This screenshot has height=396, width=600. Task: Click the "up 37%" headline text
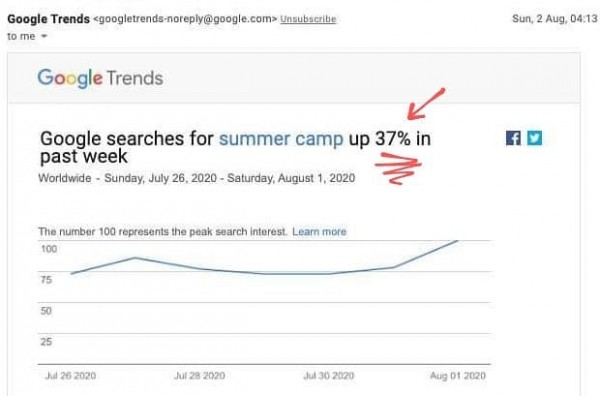(380, 139)
